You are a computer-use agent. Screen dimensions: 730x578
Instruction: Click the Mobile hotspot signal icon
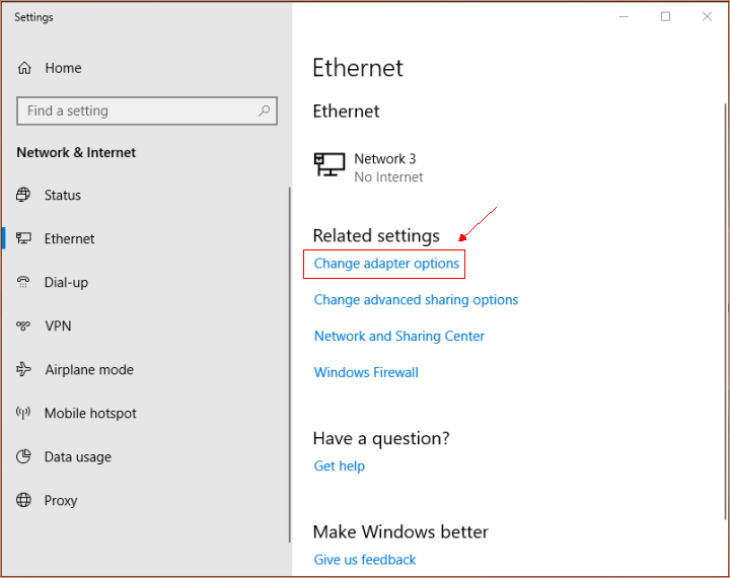[24, 413]
